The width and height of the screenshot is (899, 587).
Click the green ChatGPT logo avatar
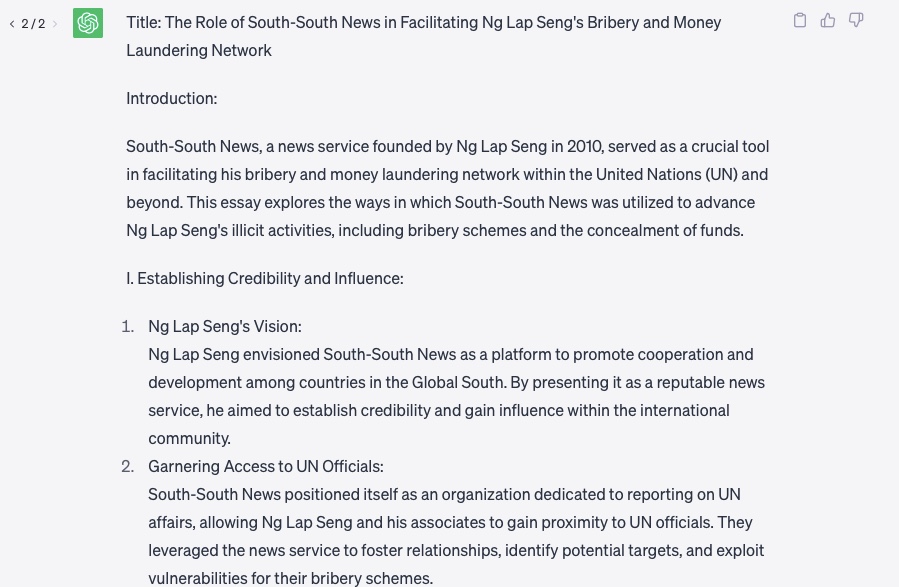click(88, 23)
